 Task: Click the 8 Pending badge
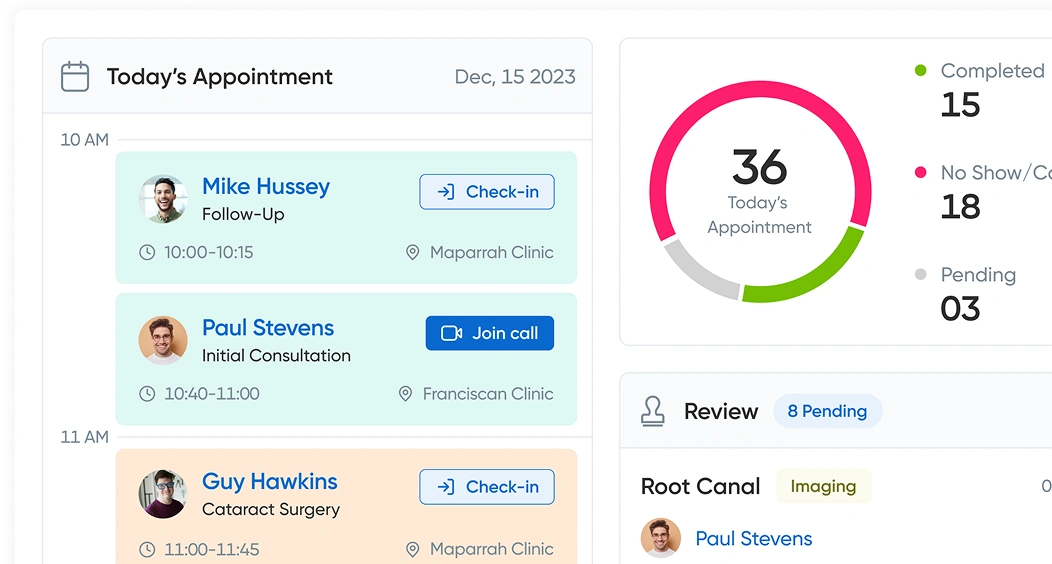point(827,411)
